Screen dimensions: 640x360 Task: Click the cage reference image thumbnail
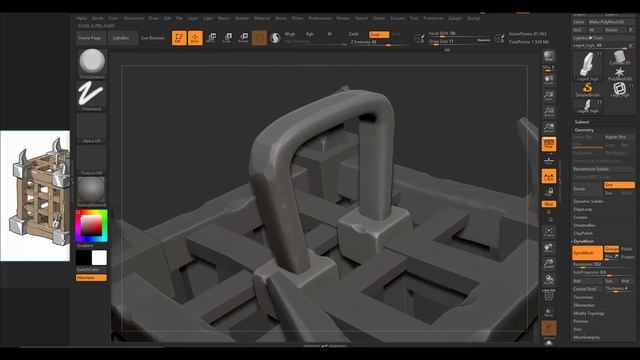coord(35,196)
